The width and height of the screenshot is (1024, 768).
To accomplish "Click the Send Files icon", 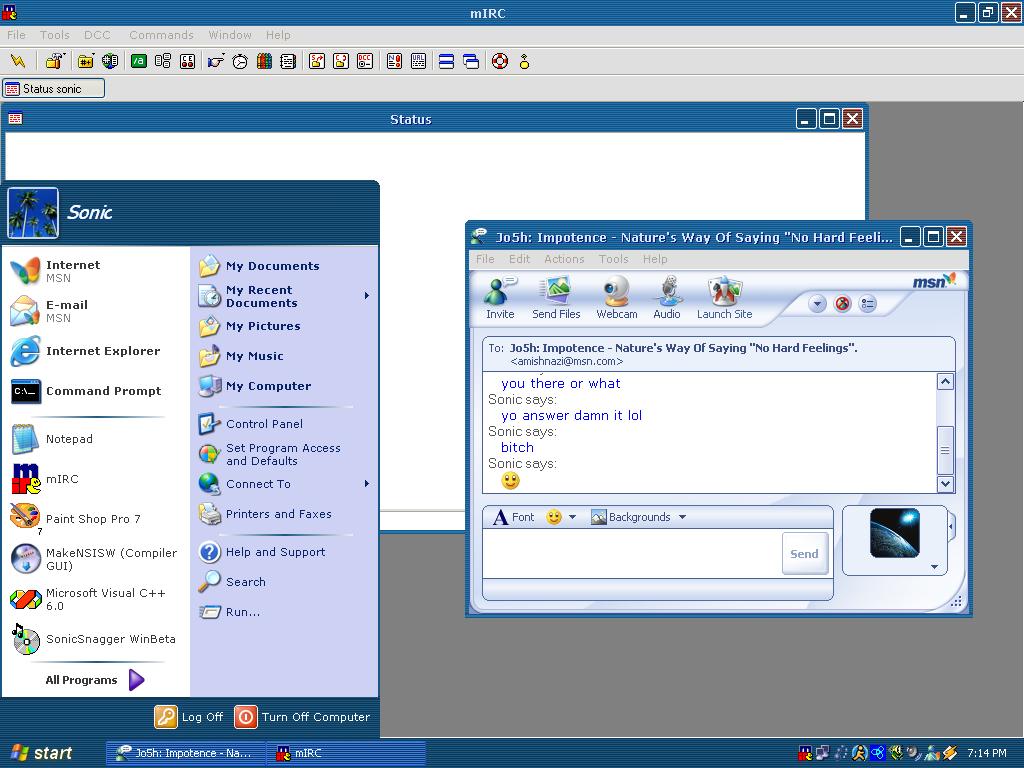I will 556,298.
